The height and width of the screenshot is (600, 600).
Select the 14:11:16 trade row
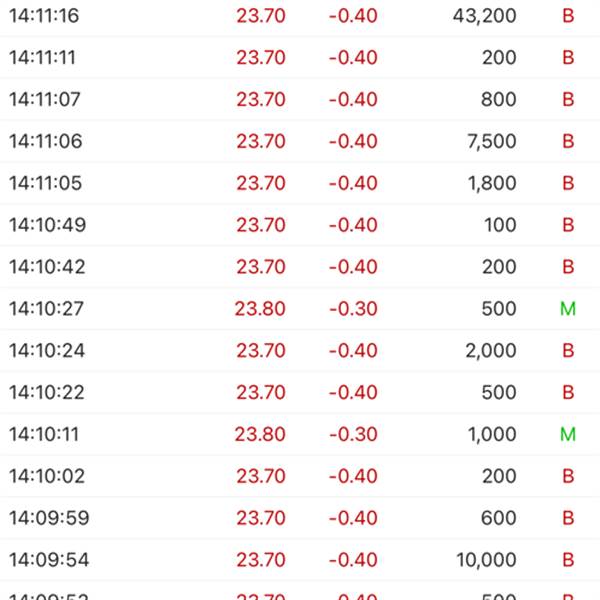[300, 16]
